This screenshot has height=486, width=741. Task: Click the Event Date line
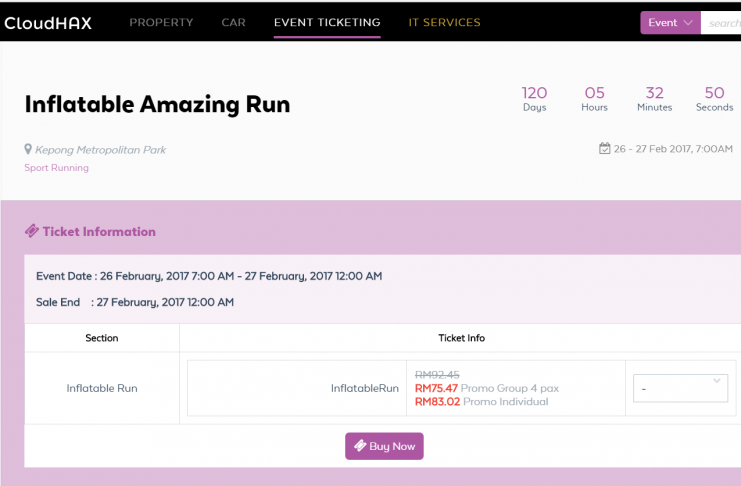(x=209, y=276)
